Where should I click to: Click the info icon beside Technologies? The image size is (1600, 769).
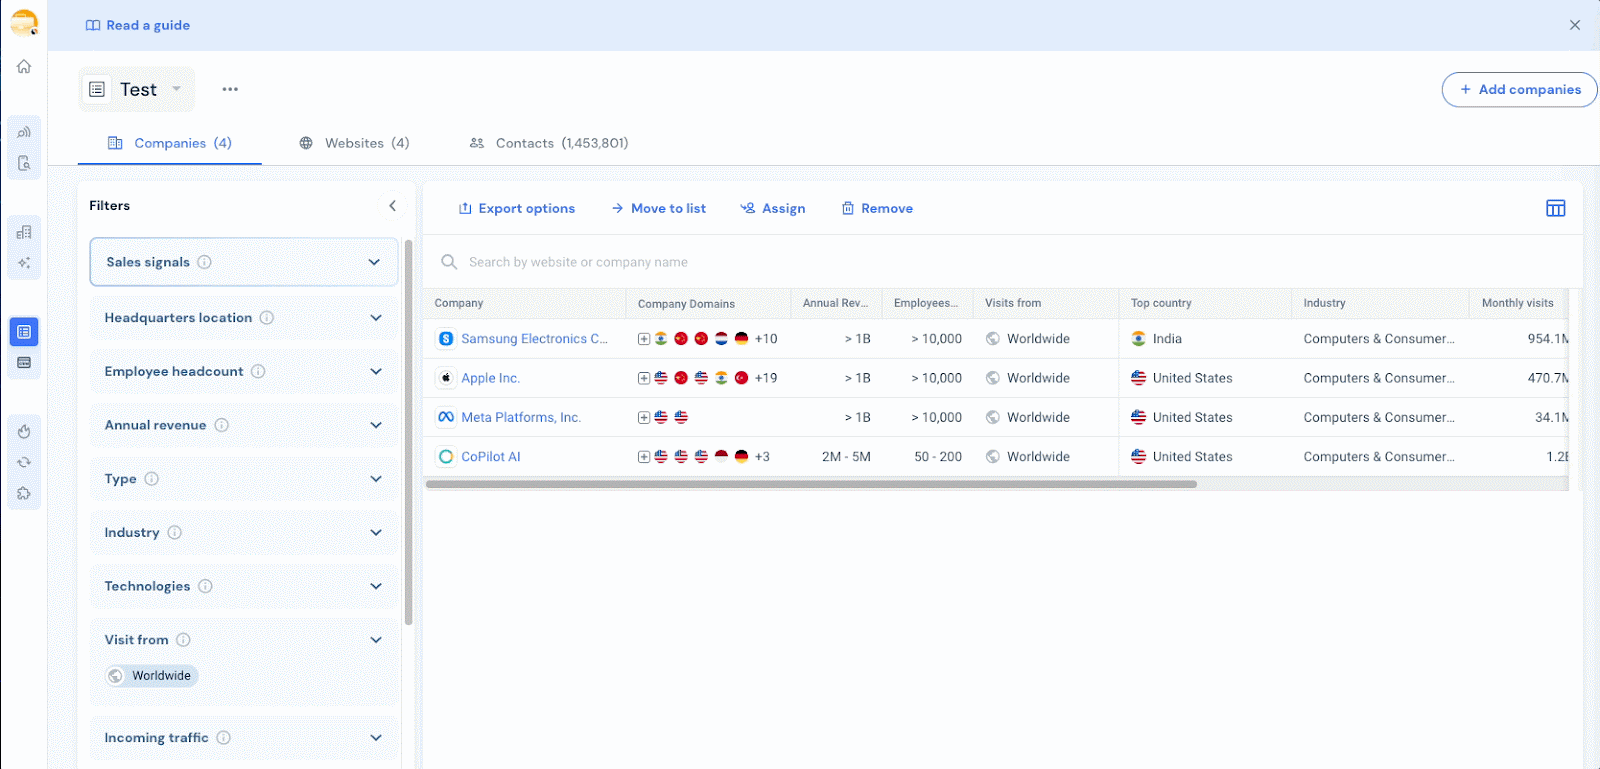[205, 586]
